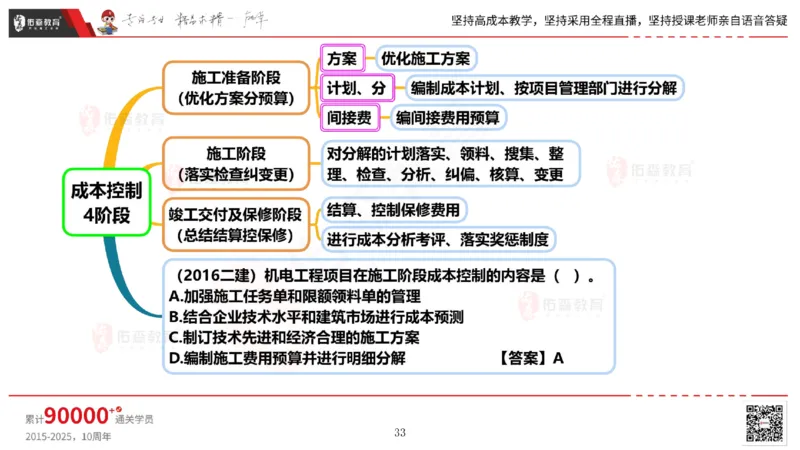The height and width of the screenshot is (450, 800).
Task: Click the 结算、控制保修费用 bubble
Action: (394, 210)
